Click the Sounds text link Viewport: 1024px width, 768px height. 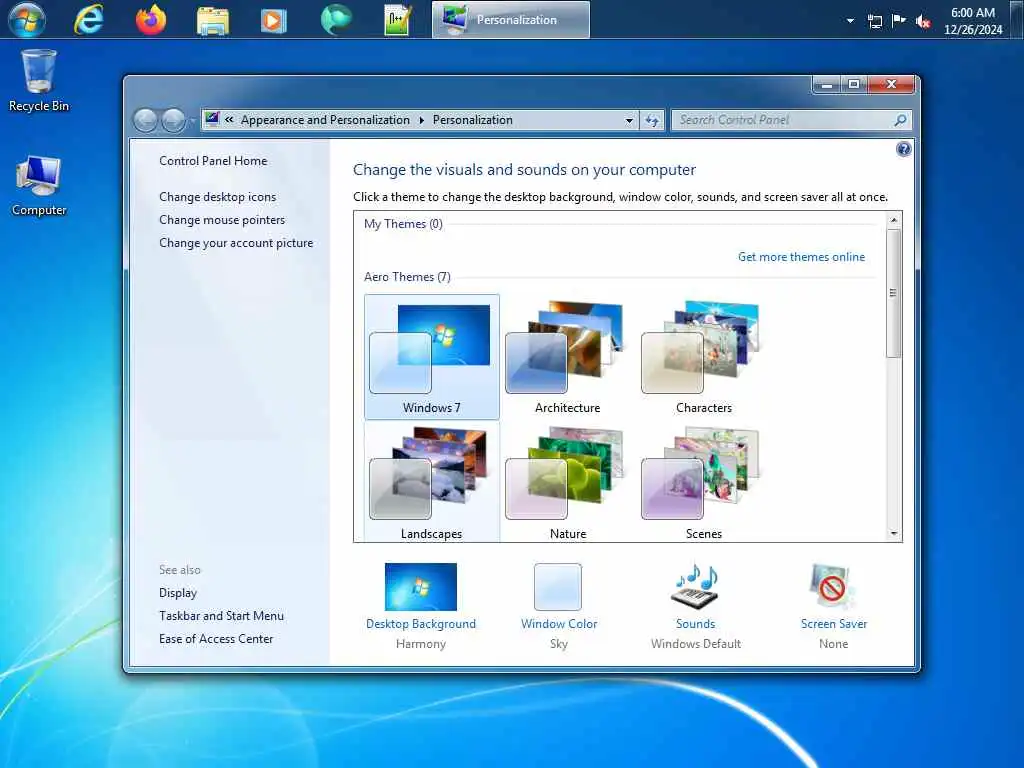[x=695, y=624]
